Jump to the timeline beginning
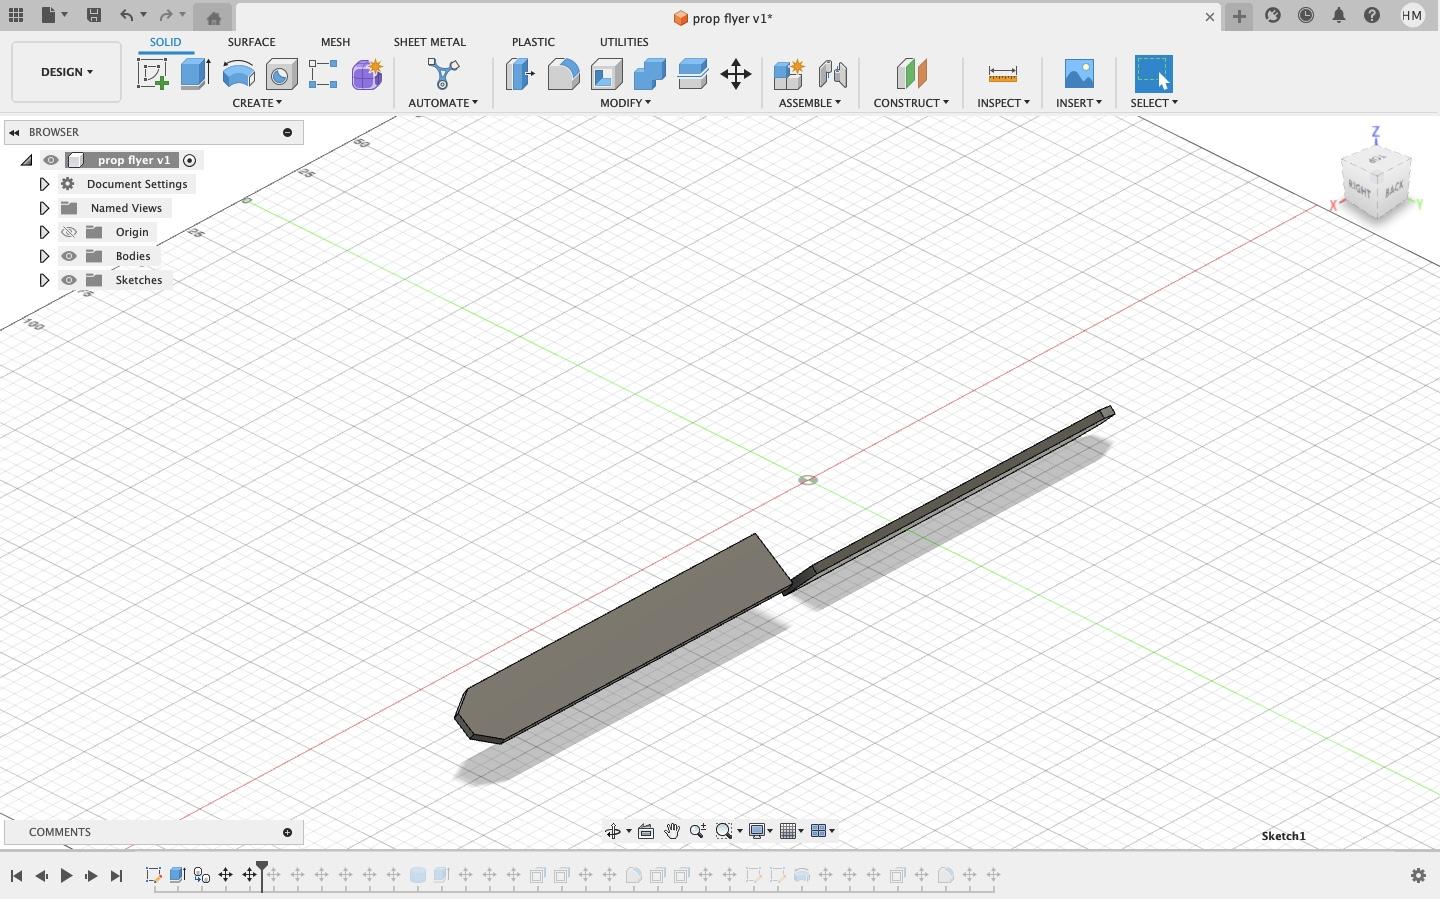 [x=16, y=876]
